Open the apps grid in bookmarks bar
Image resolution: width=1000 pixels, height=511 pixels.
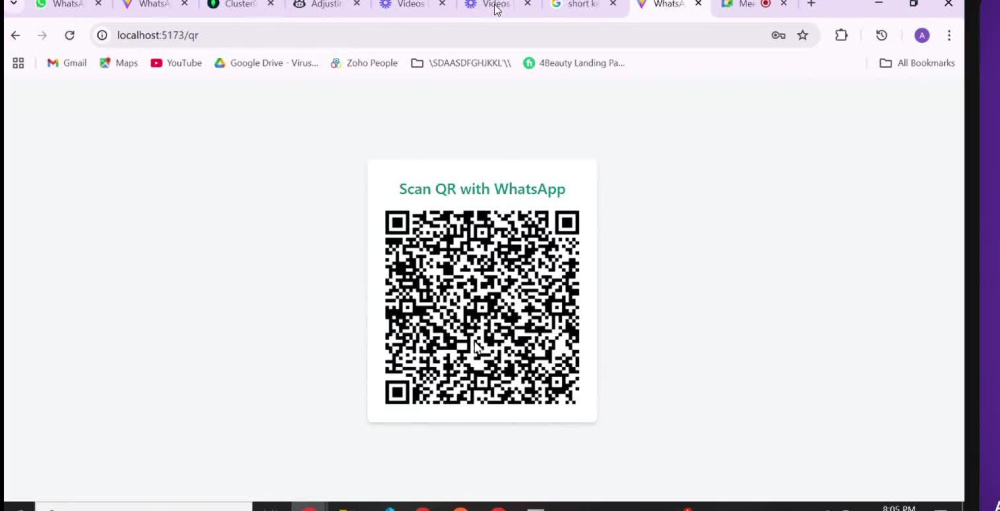coord(18,63)
